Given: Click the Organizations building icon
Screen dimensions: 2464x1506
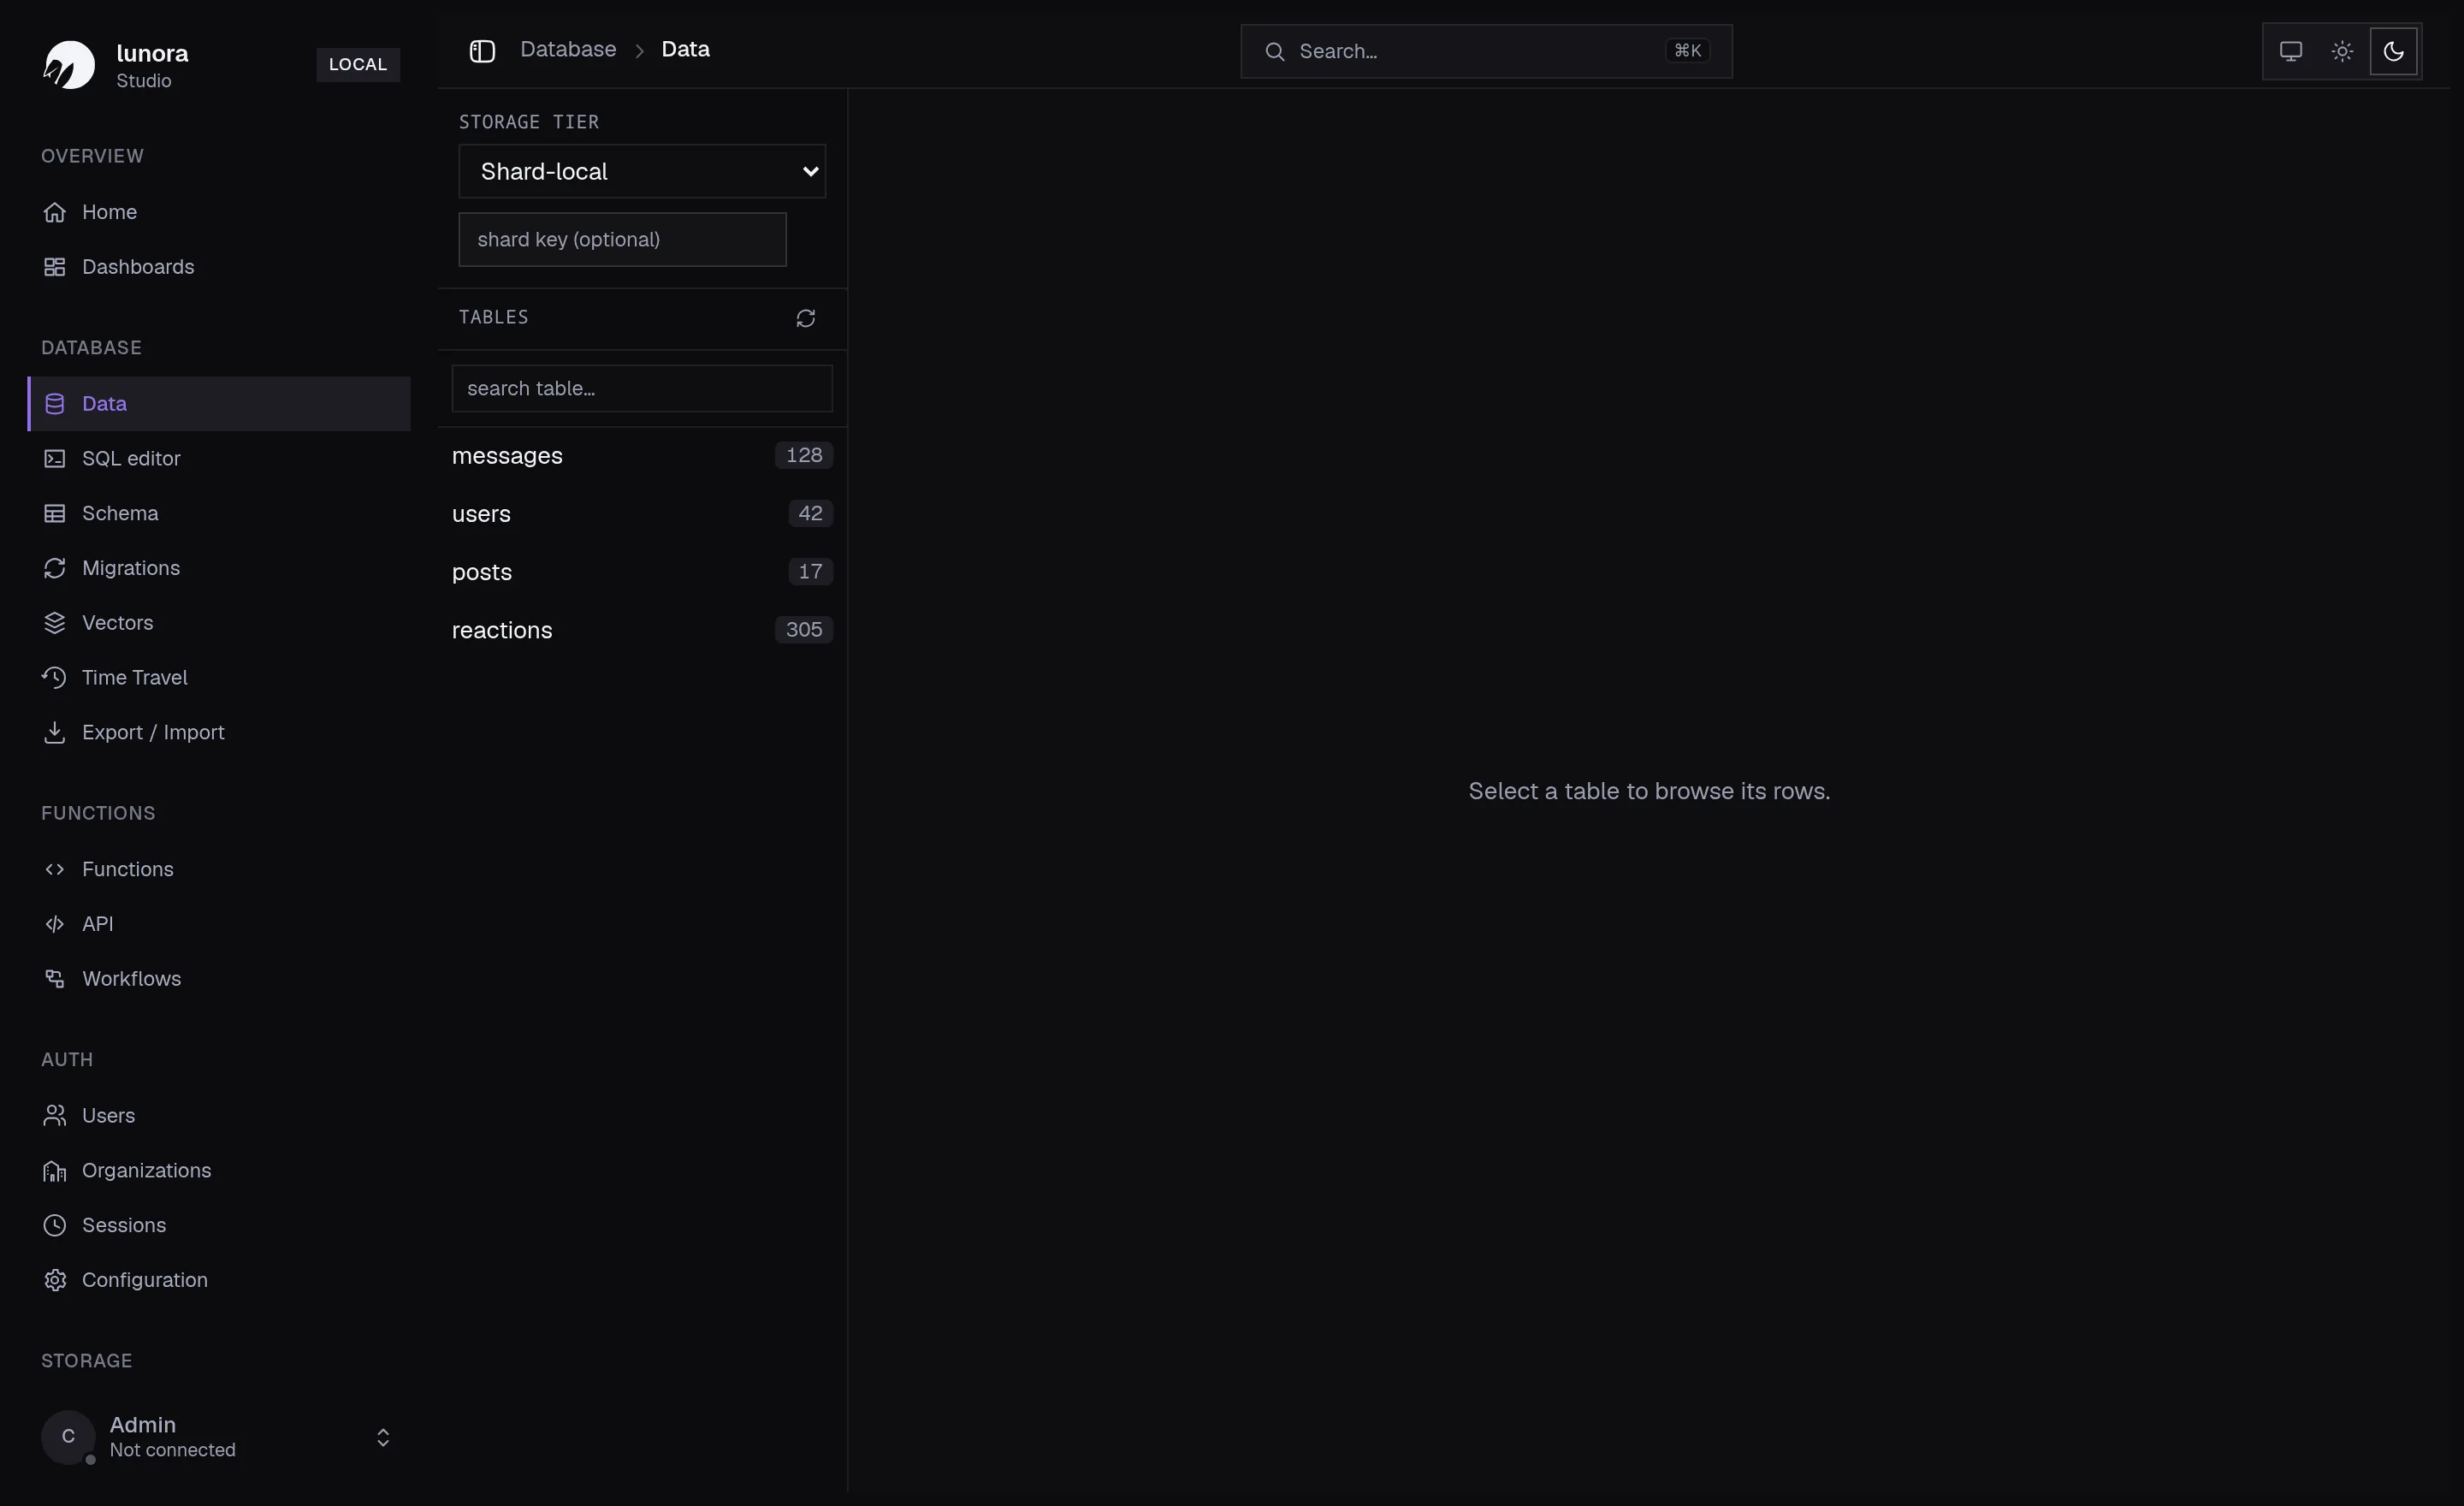Looking at the screenshot, I should pos(55,1171).
